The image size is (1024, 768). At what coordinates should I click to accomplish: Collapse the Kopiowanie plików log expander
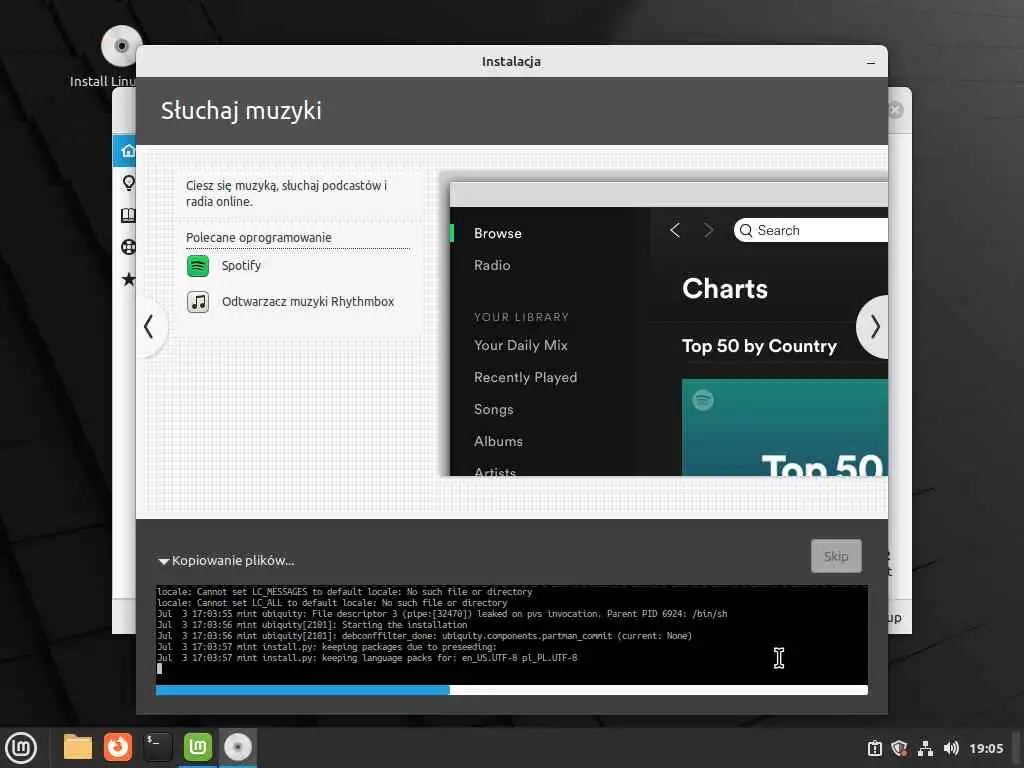(163, 561)
